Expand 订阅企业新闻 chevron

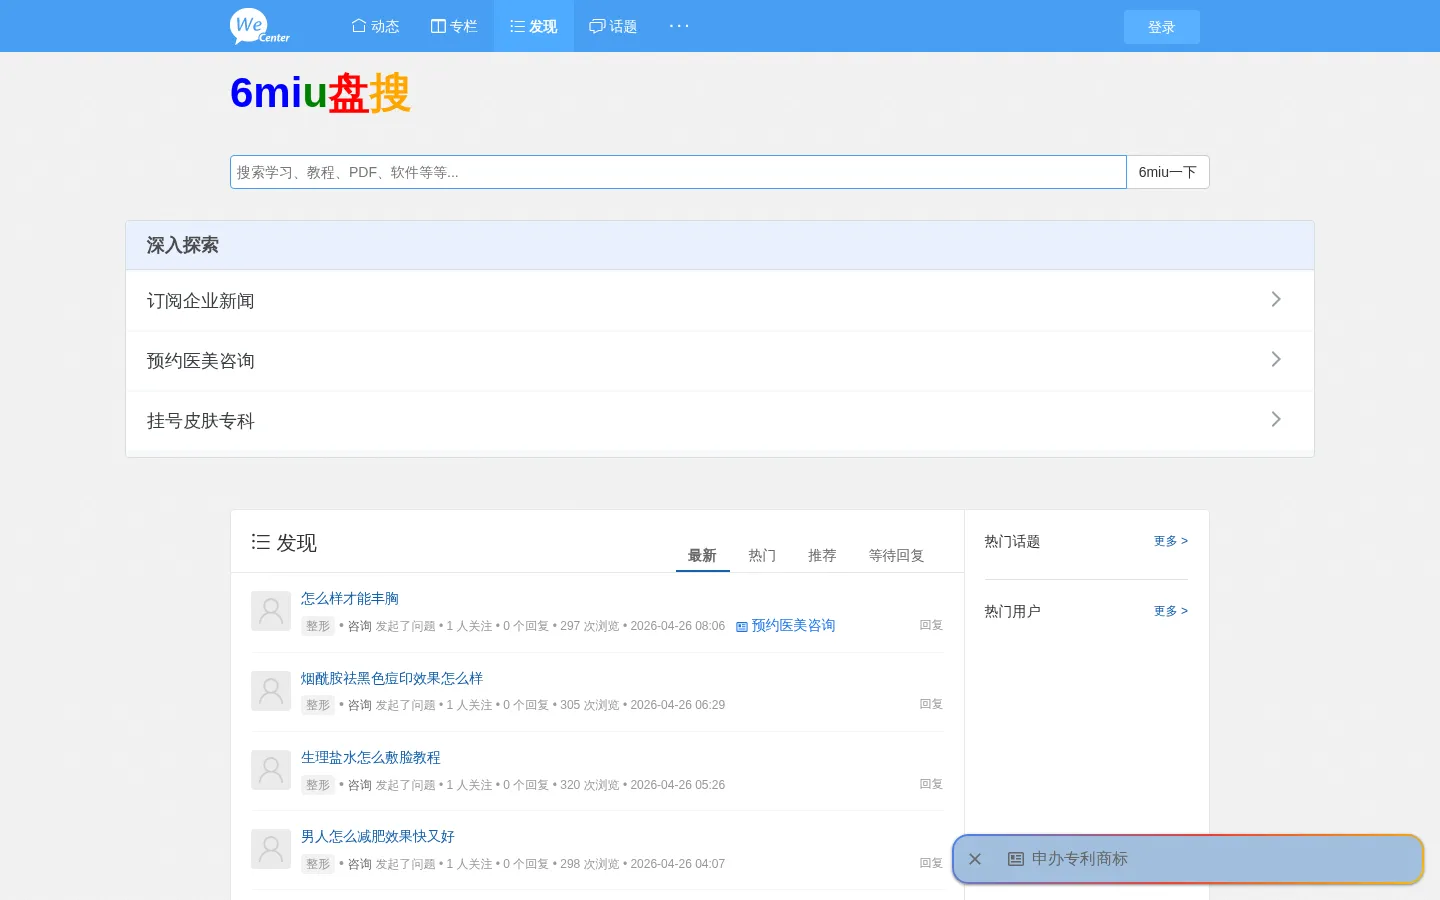pos(1276,299)
